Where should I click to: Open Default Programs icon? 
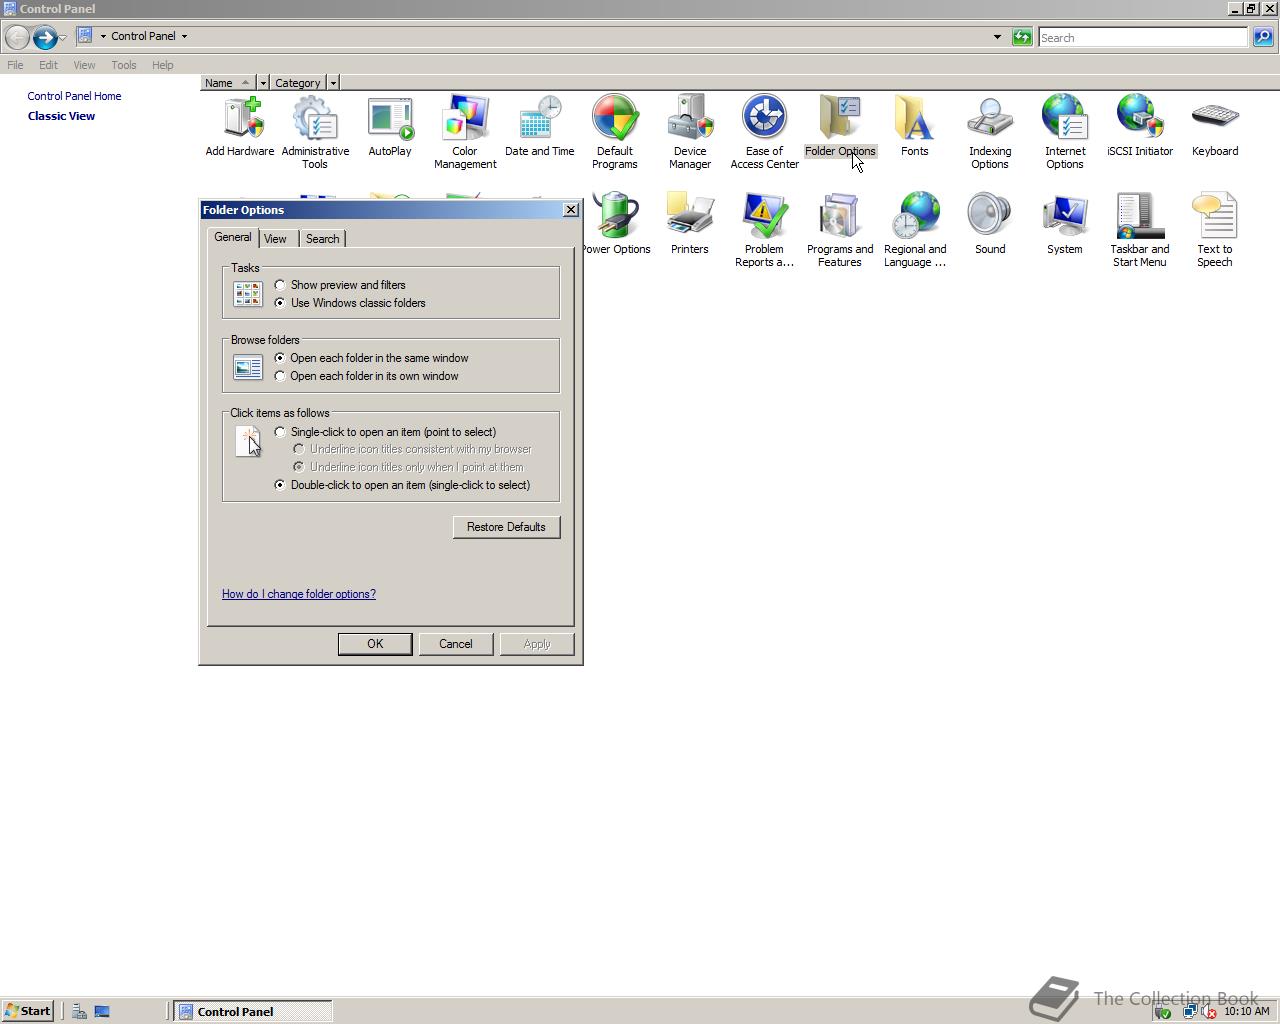(615, 133)
